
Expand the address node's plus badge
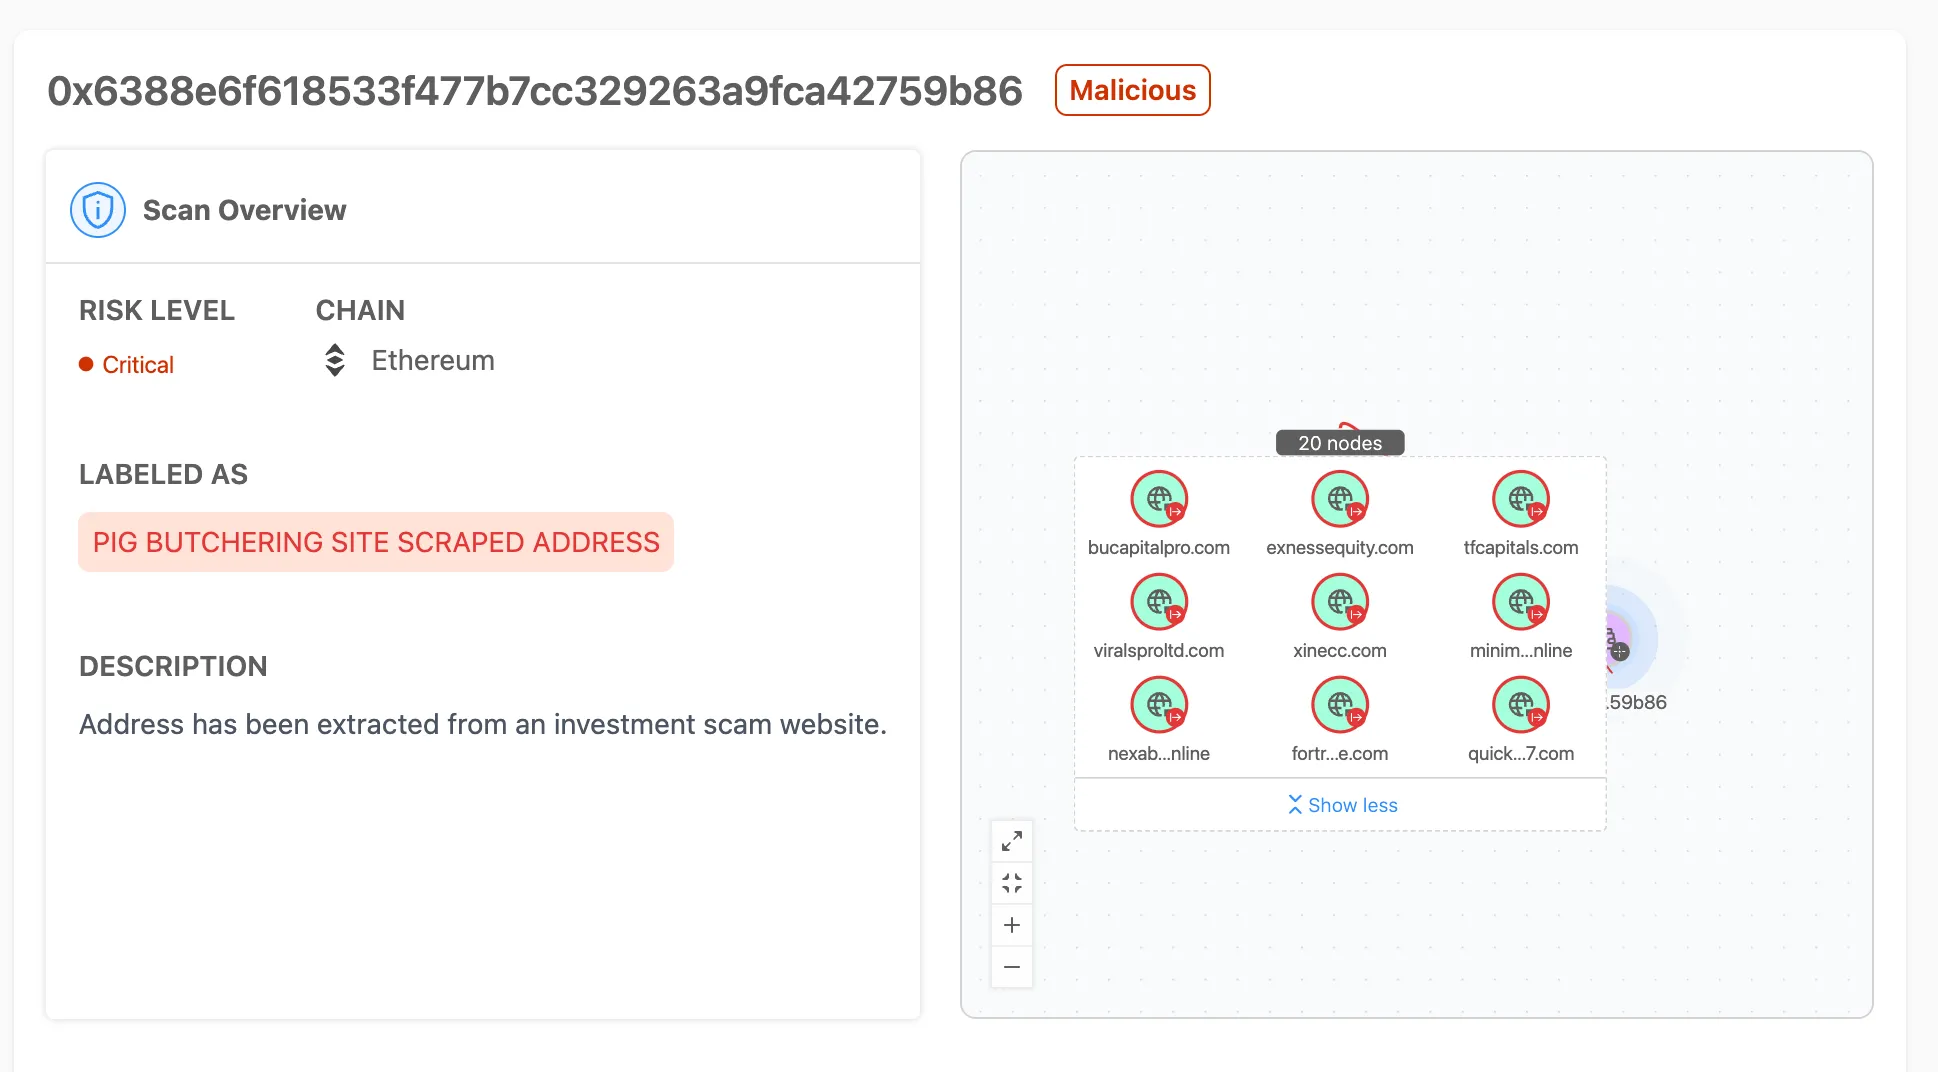1621,652
